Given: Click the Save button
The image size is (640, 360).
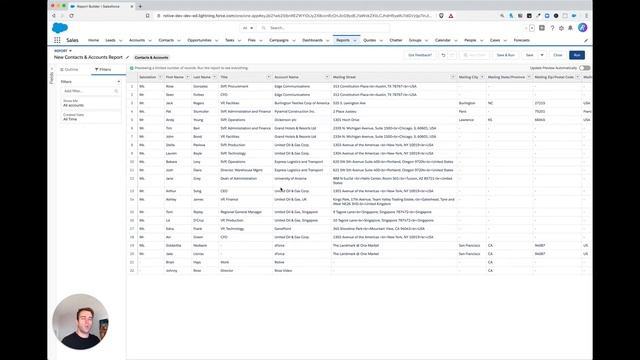Looking at the screenshot, I should (530, 55).
